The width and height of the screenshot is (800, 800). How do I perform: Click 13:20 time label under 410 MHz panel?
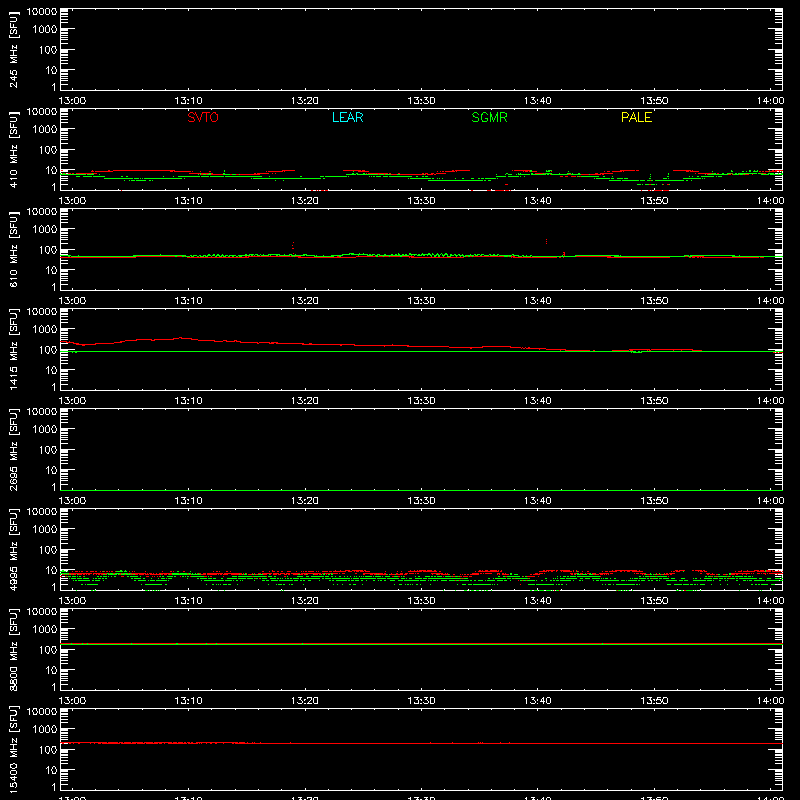[x=305, y=201]
